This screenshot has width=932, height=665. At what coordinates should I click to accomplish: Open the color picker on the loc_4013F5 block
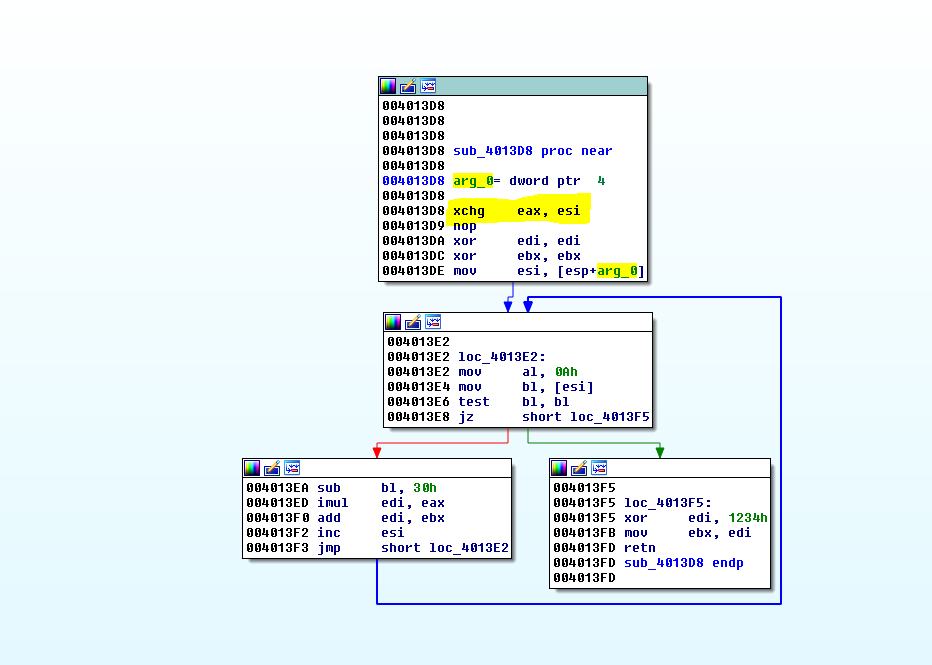(x=558, y=468)
